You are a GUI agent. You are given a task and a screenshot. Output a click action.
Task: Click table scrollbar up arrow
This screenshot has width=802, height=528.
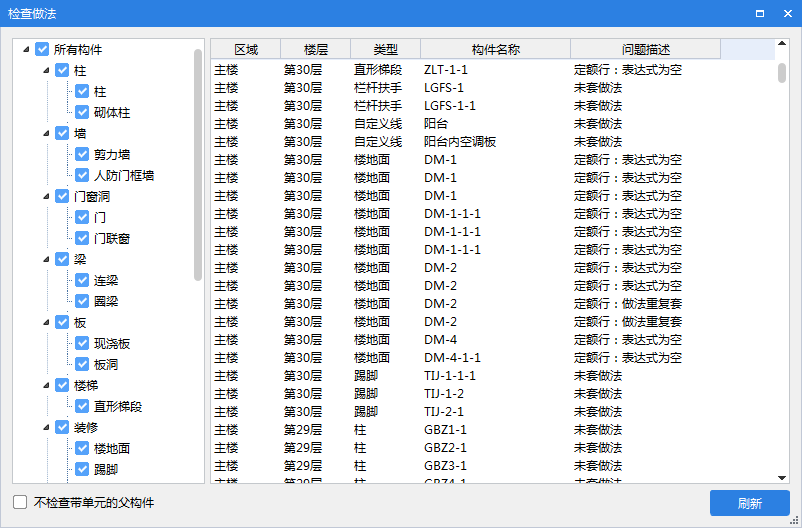pyautogui.click(x=782, y=43)
